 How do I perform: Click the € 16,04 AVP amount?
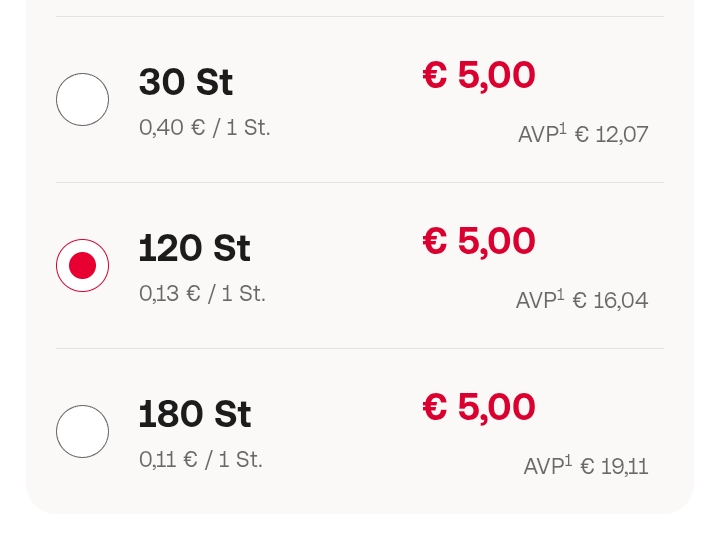(610, 300)
